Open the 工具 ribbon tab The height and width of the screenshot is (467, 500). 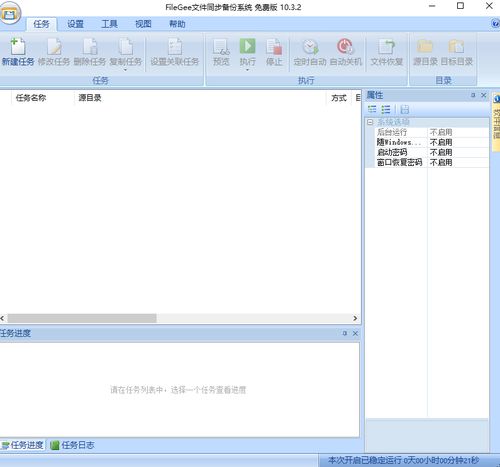click(109, 24)
